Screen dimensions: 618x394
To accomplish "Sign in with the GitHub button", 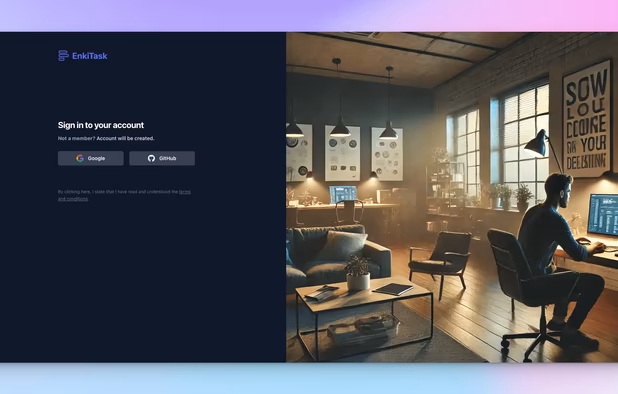I will click(162, 158).
